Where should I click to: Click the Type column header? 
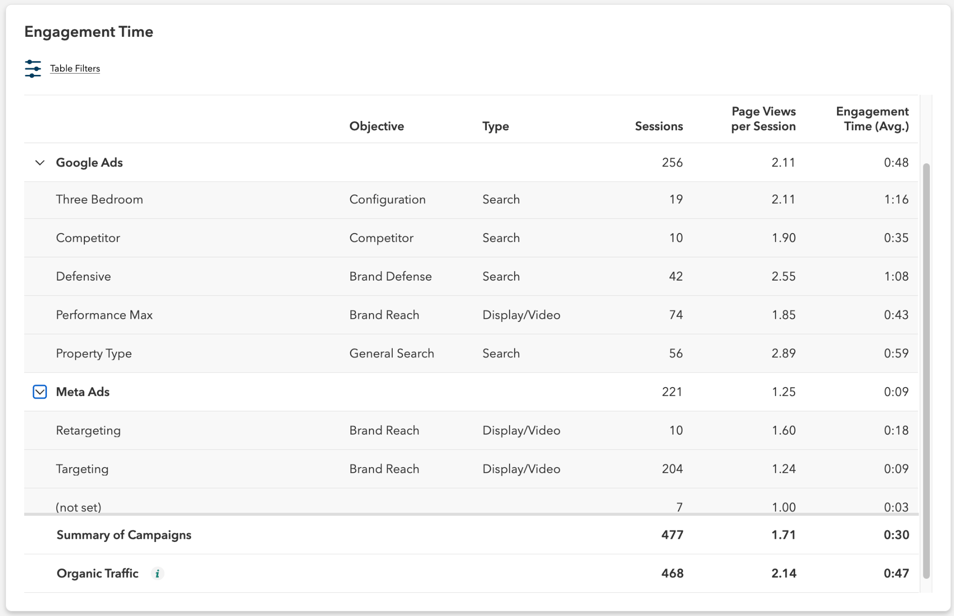coord(493,126)
